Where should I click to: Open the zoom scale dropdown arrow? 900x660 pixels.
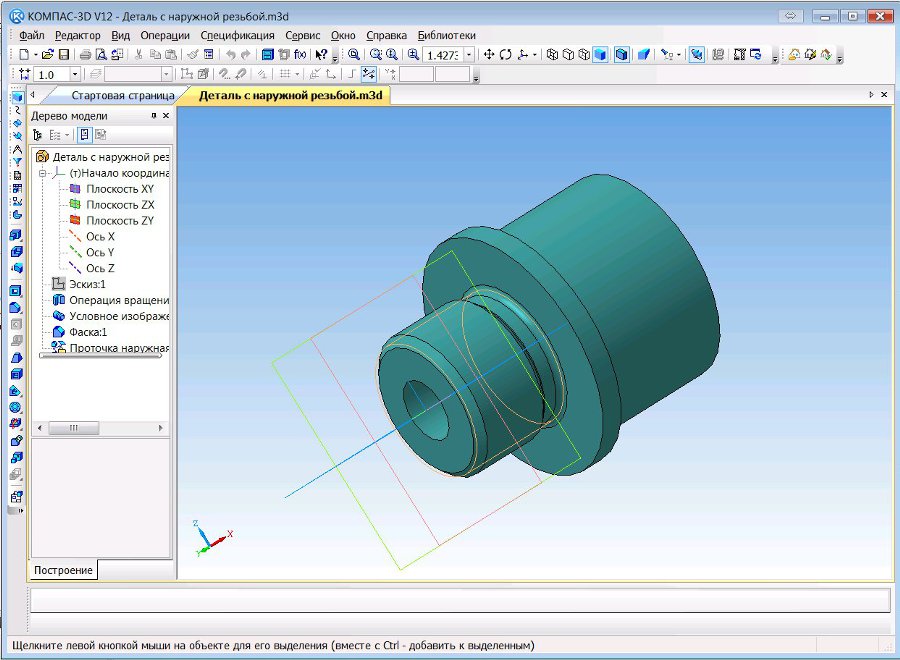coord(469,55)
